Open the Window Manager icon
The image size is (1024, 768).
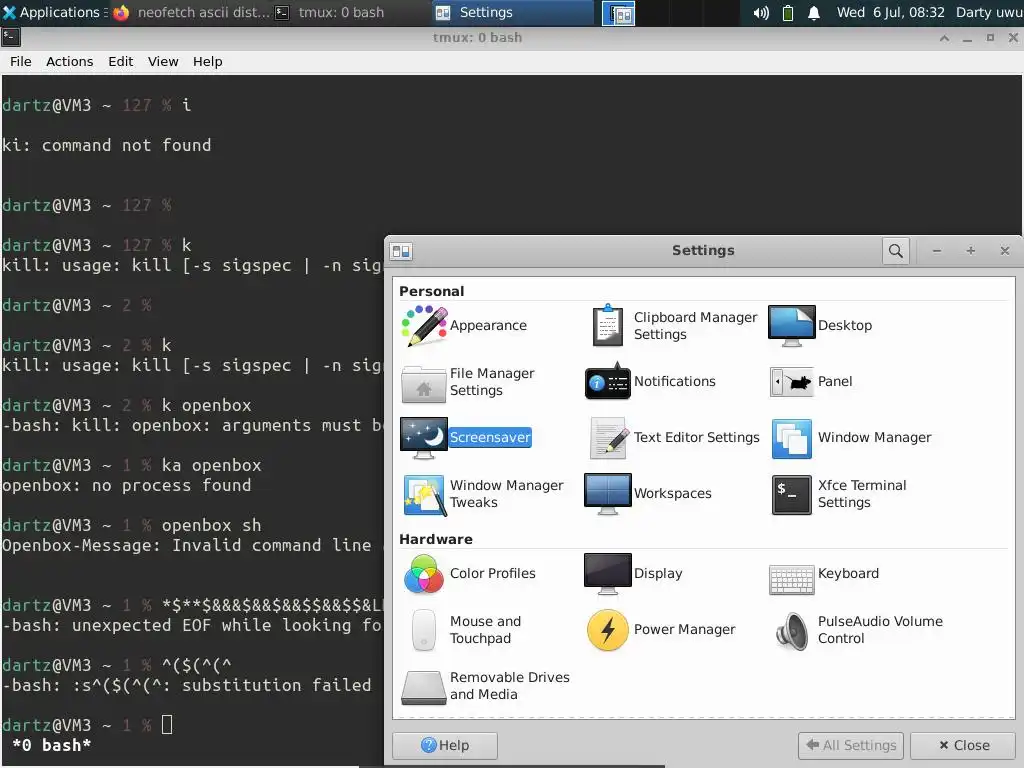pyautogui.click(x=792, y=438)
